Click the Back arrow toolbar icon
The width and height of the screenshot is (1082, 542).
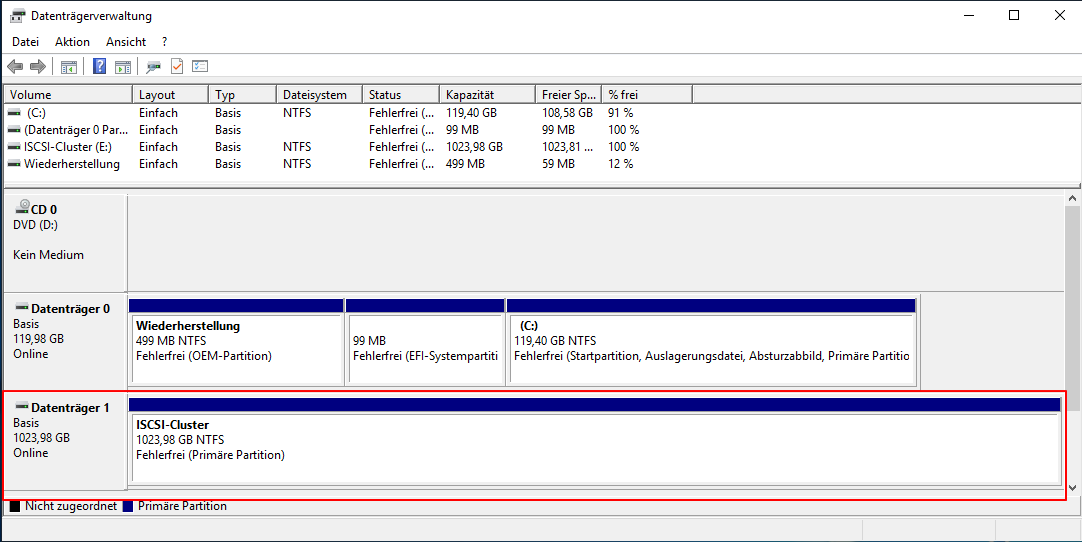(15, 66)
